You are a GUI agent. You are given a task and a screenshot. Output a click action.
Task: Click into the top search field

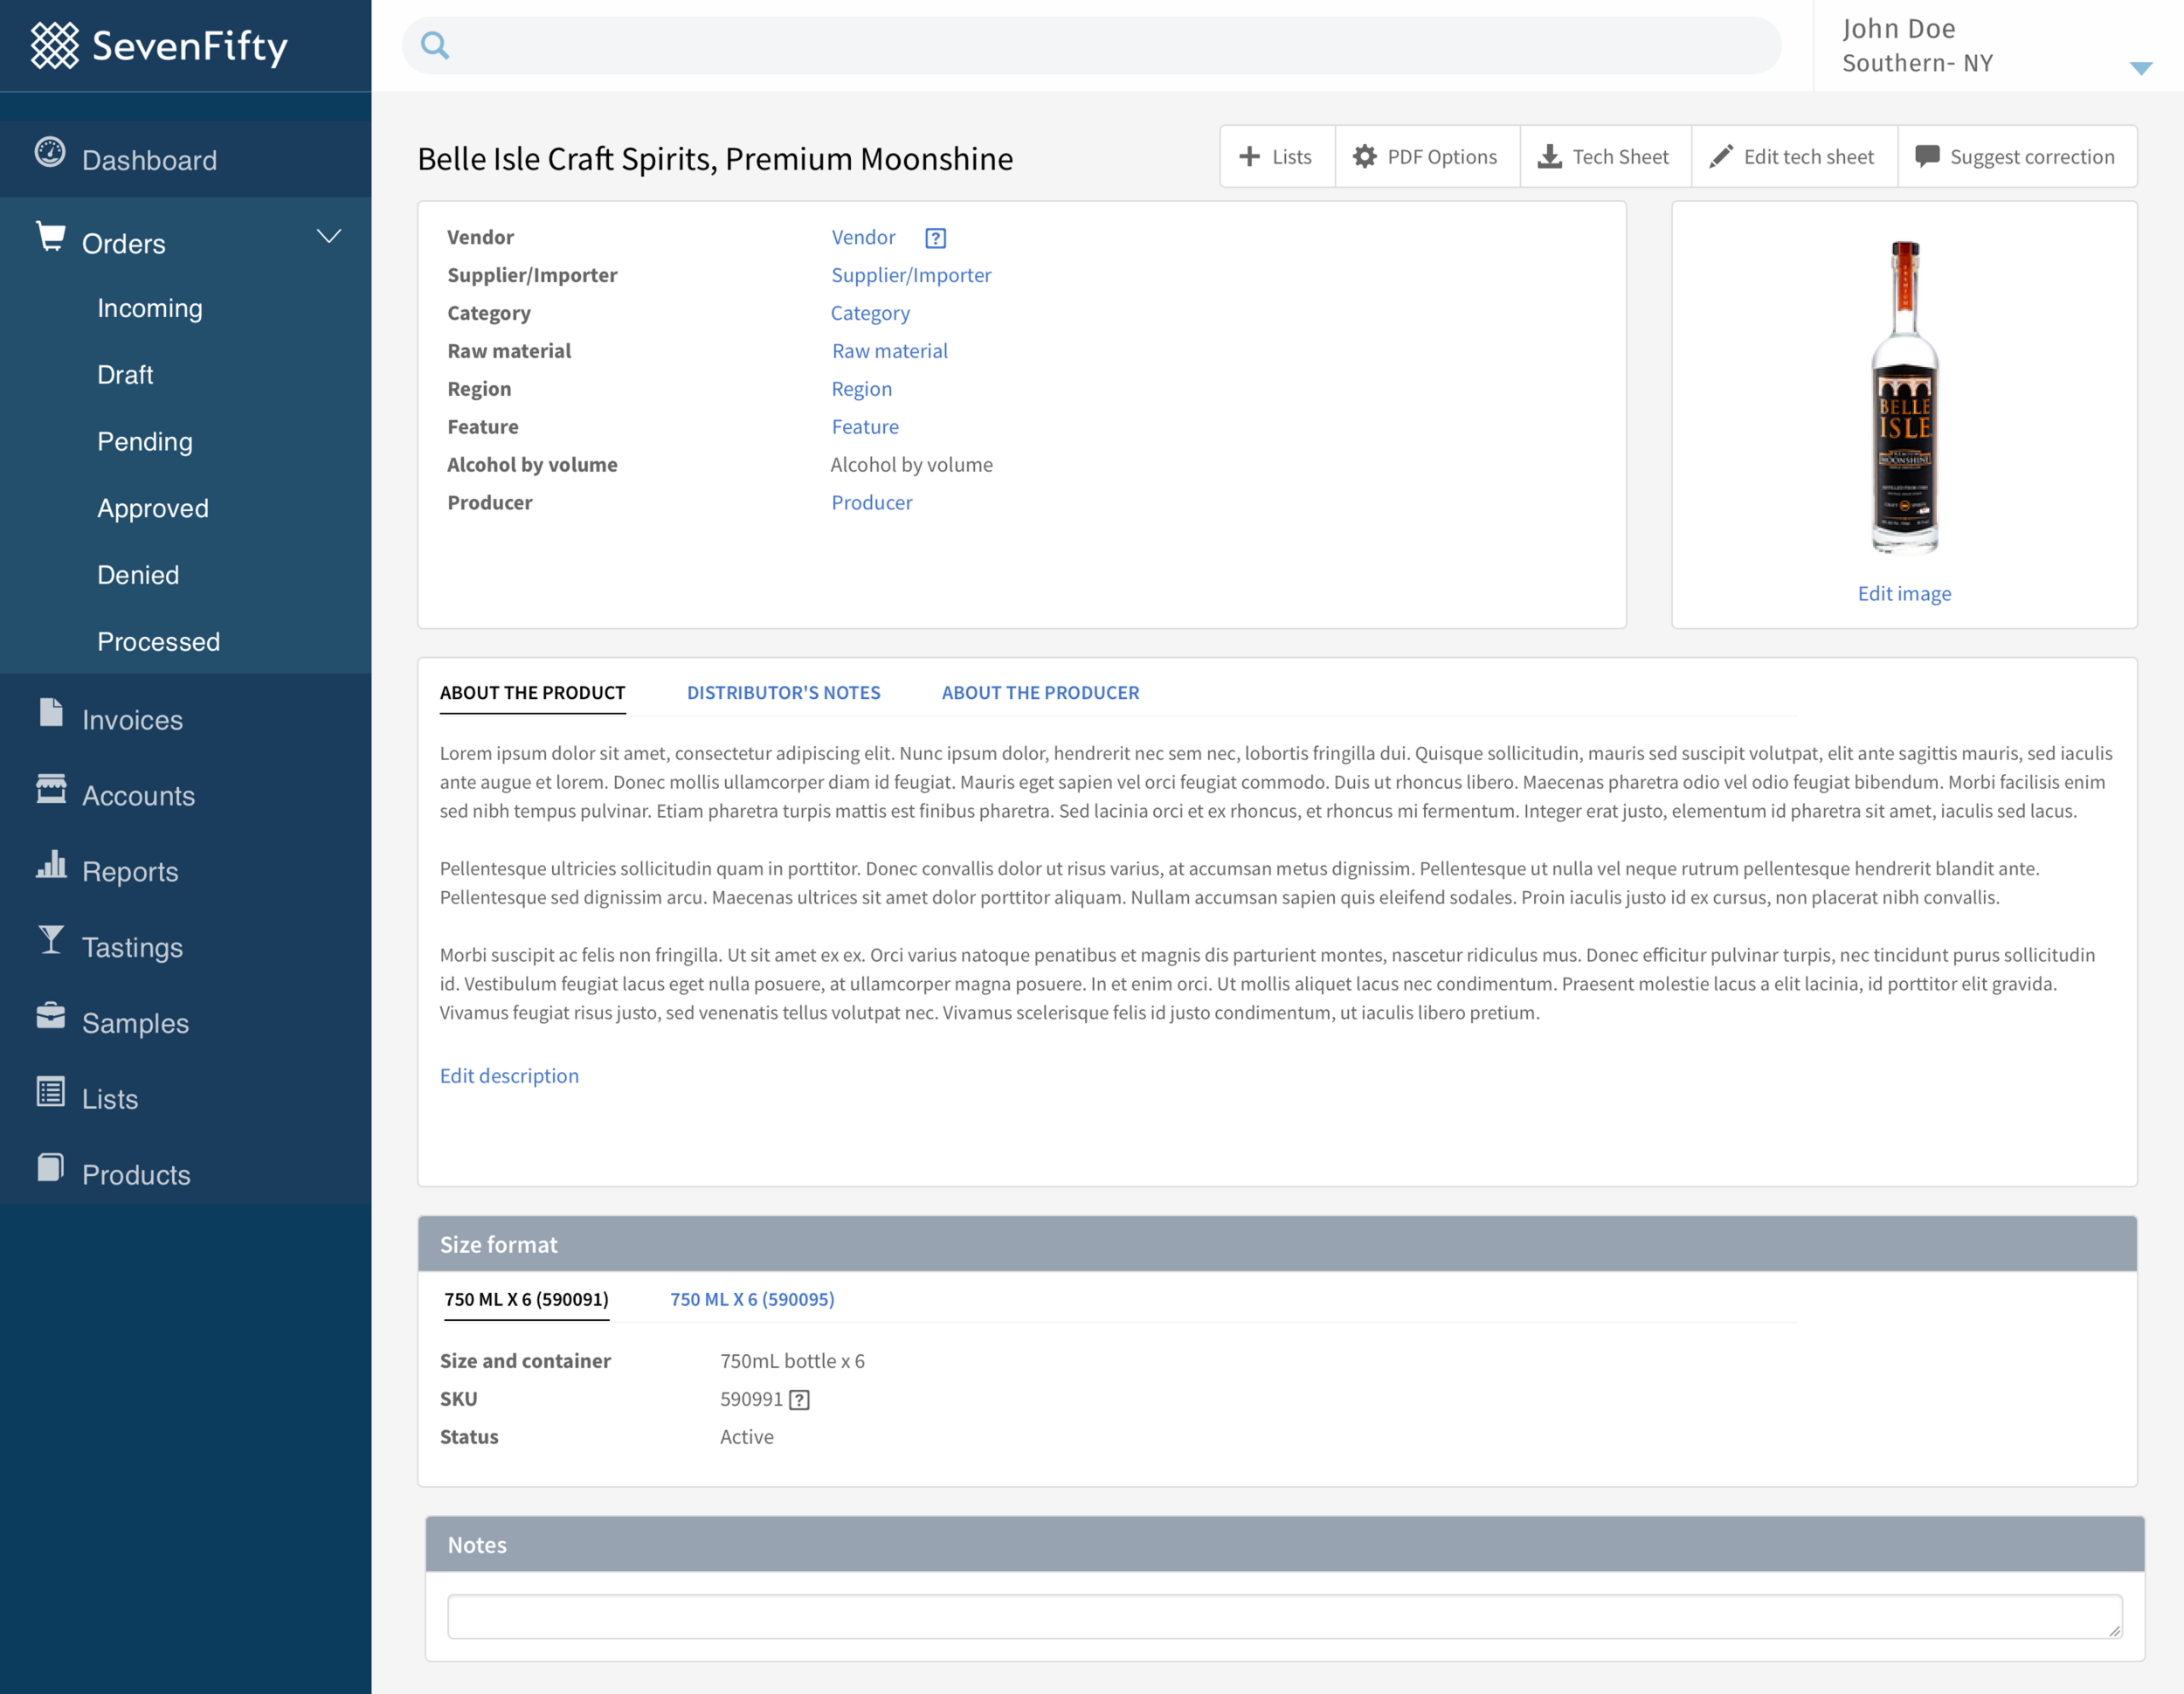pyautogui.click(x=1092, y=45)
